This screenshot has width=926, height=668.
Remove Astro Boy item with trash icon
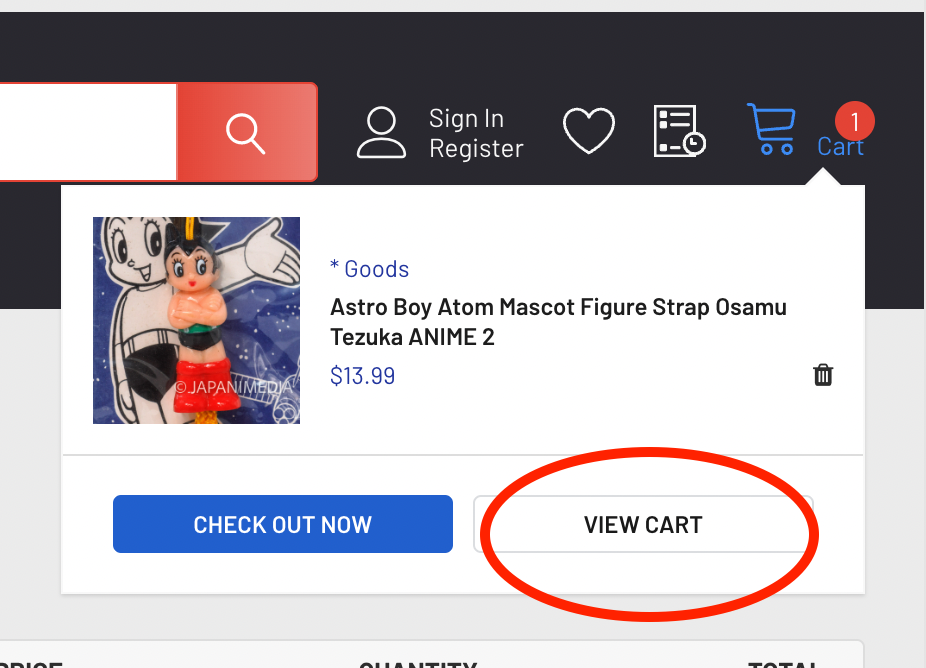[823, 375]
